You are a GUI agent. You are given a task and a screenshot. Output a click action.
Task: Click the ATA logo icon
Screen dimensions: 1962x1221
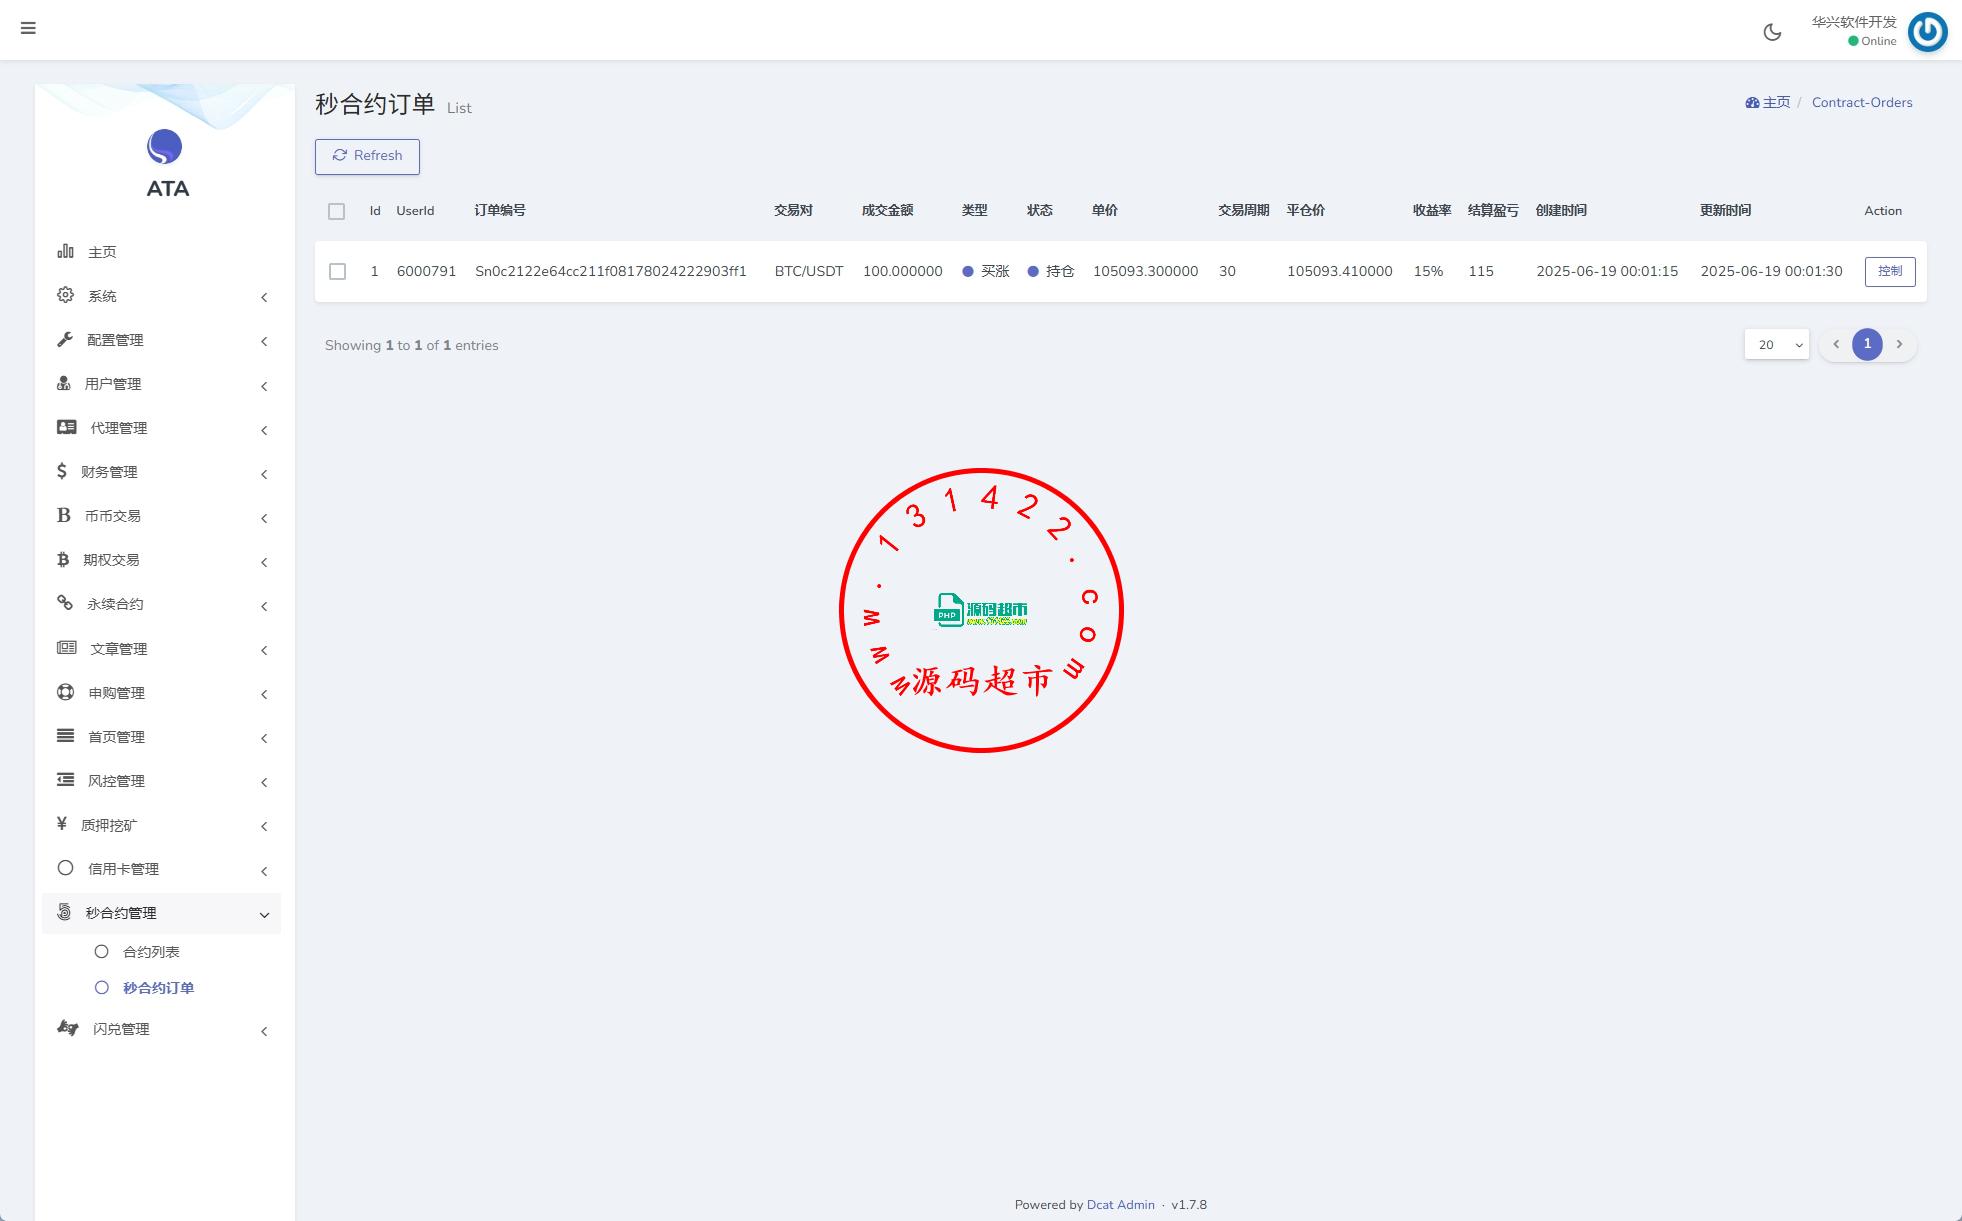165,147
